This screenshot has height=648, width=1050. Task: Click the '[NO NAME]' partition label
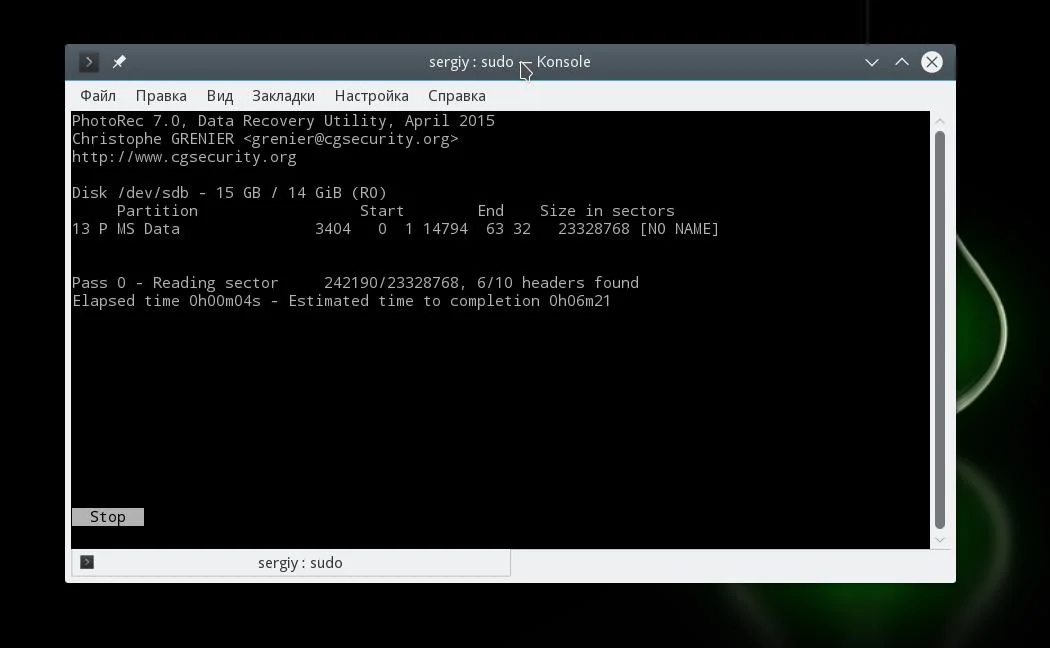[x=679, y=229]
